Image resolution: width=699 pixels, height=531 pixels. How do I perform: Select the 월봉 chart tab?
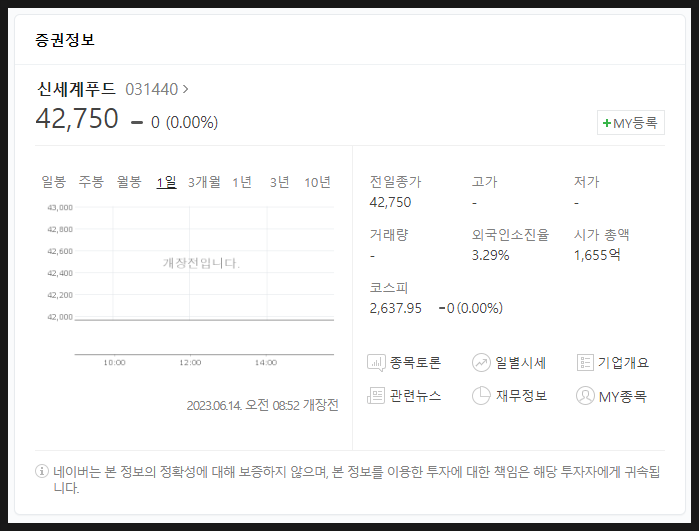coord(129,182)
